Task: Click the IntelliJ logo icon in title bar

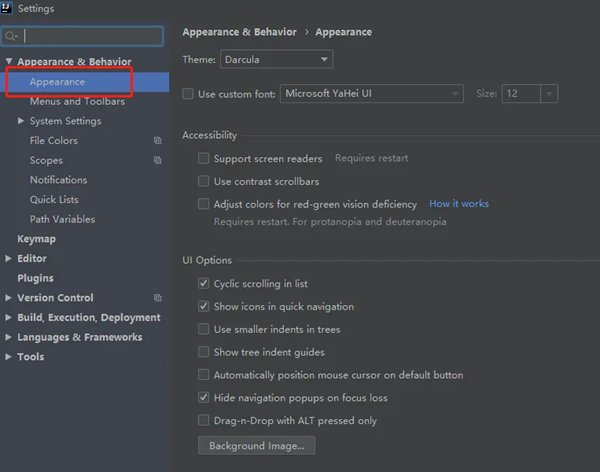Action: [9, 9]
